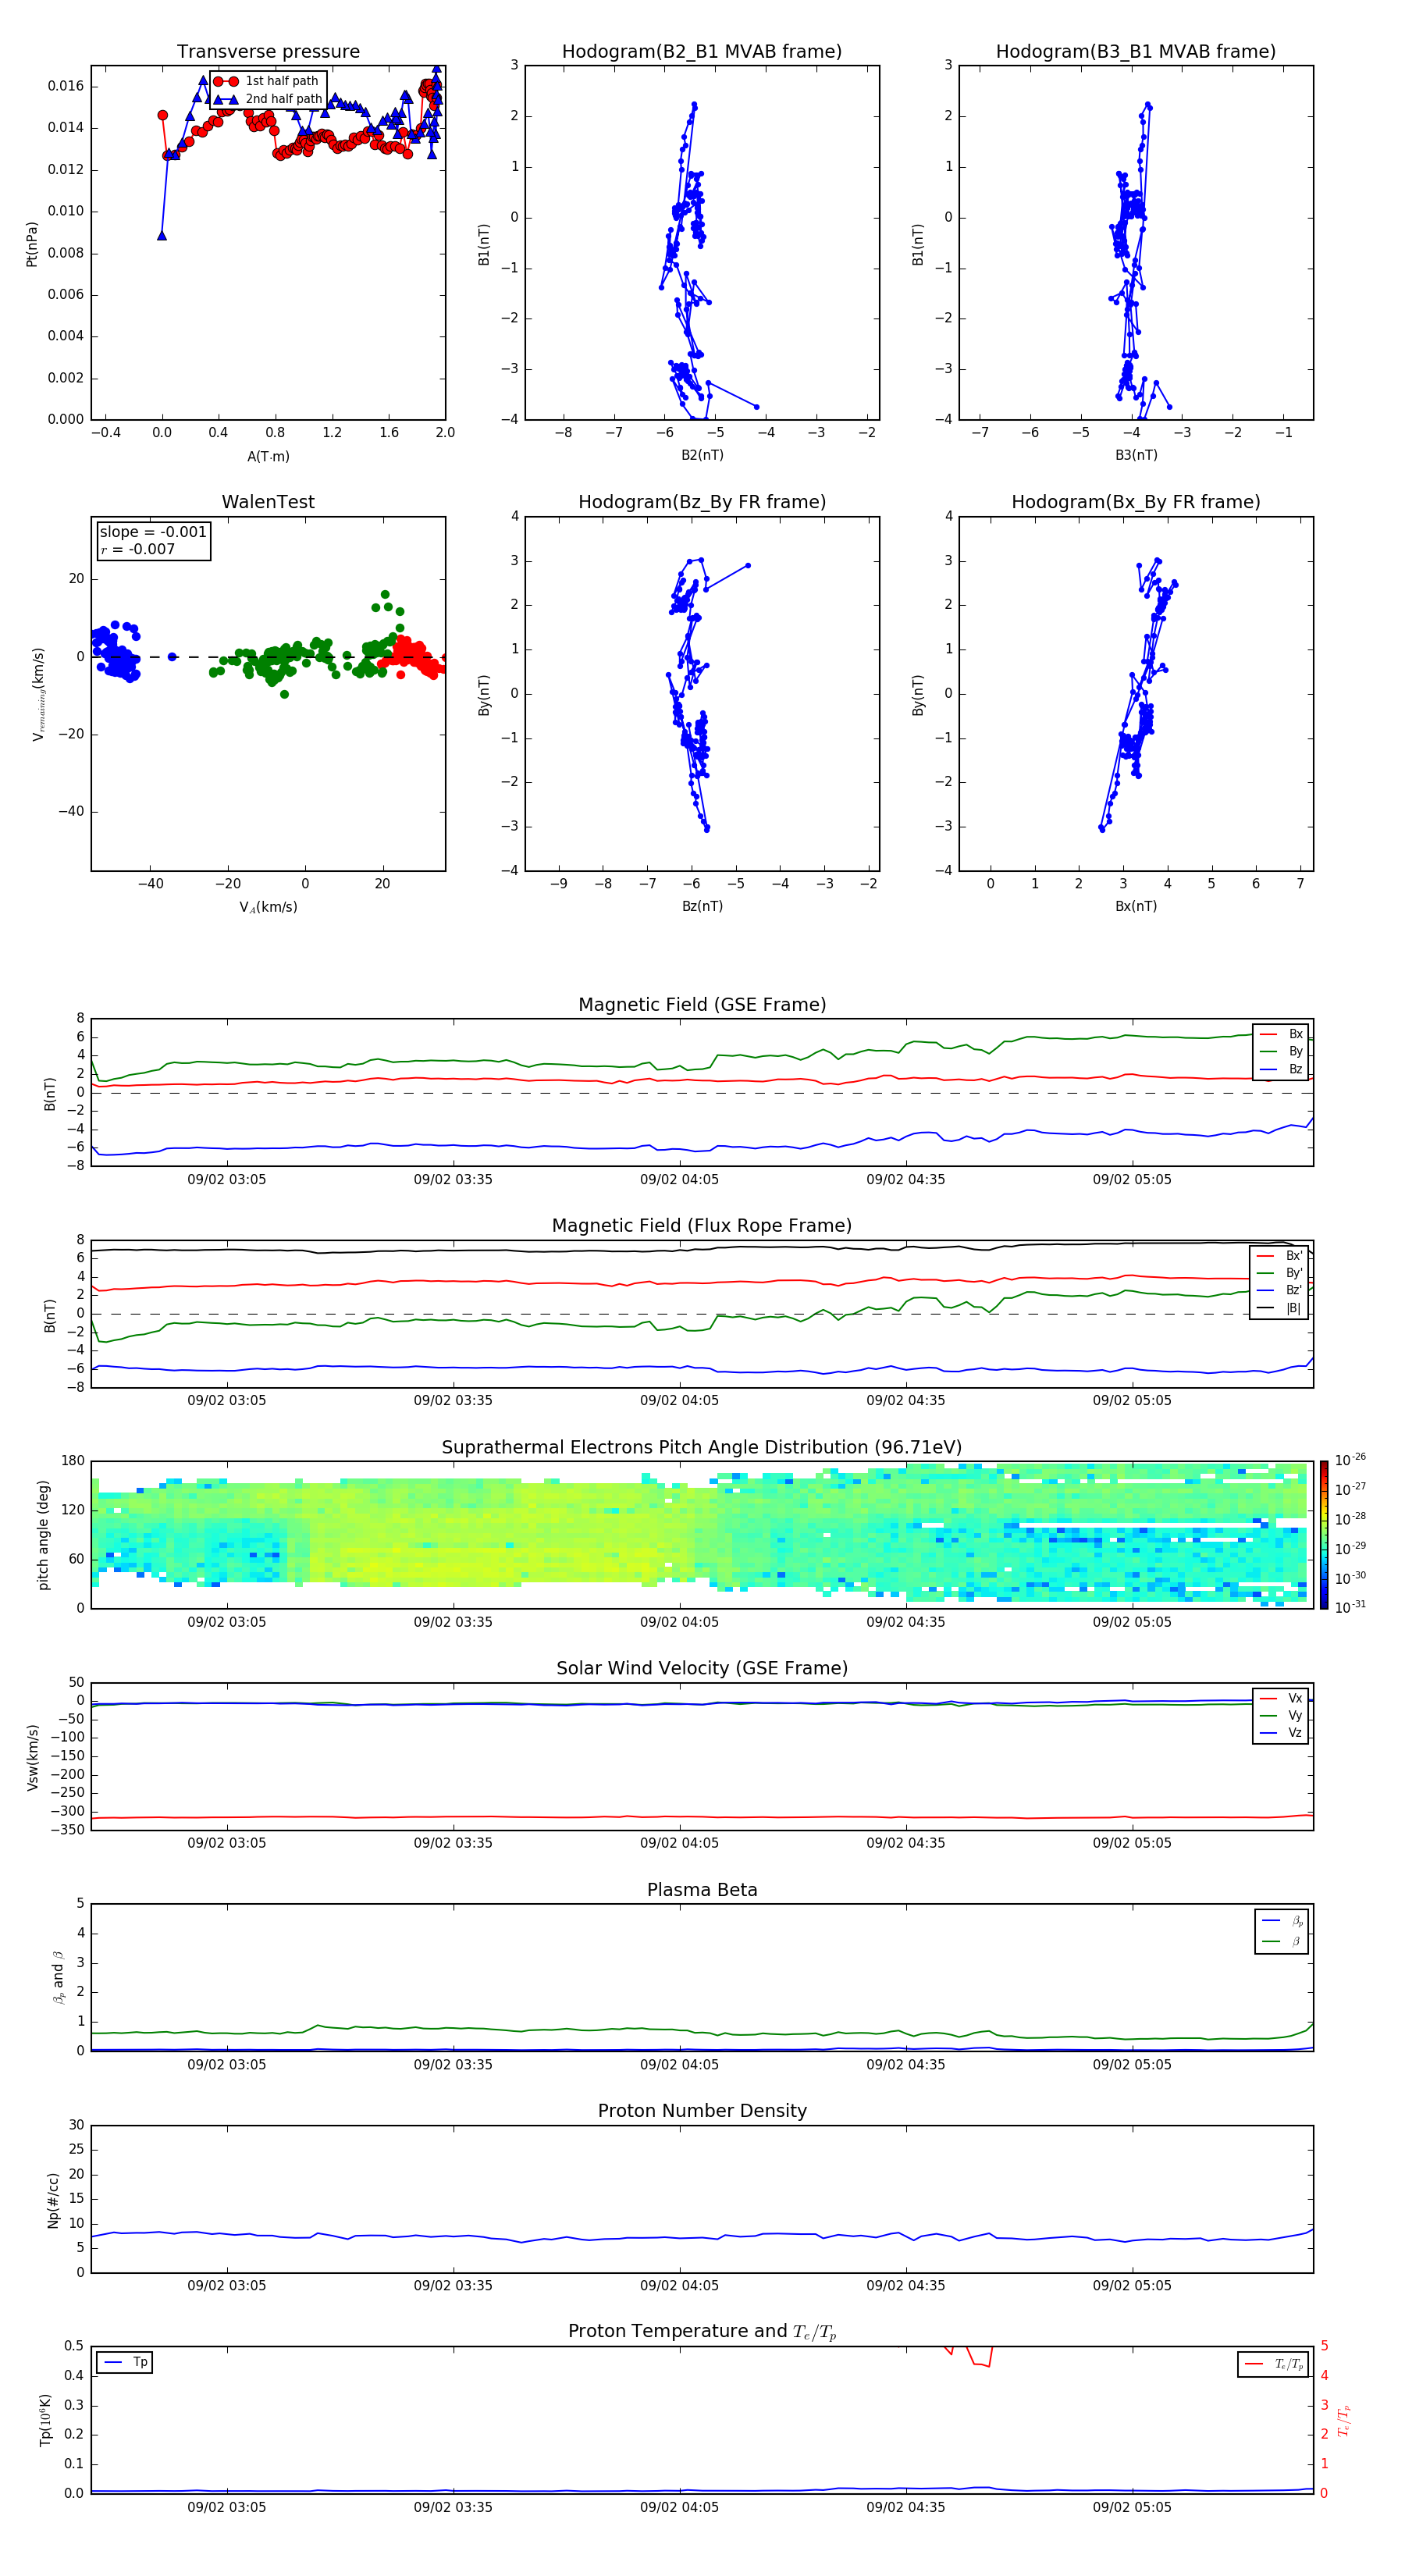Click red 'Te/Tp' right axis label

[x=1343, y=2420]
